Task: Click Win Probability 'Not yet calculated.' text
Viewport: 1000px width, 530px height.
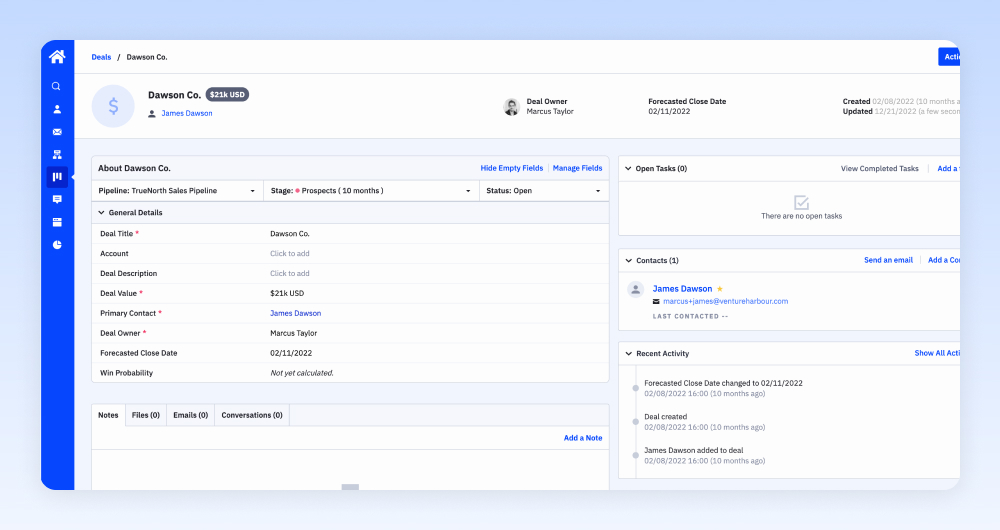Action: (302, 373)
